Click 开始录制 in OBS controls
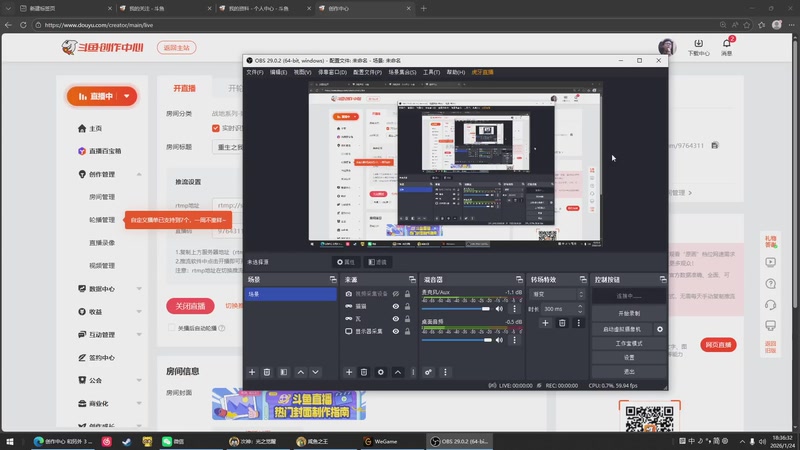The width and height of the screenshot is (800, 450). (x=629, y=313)
